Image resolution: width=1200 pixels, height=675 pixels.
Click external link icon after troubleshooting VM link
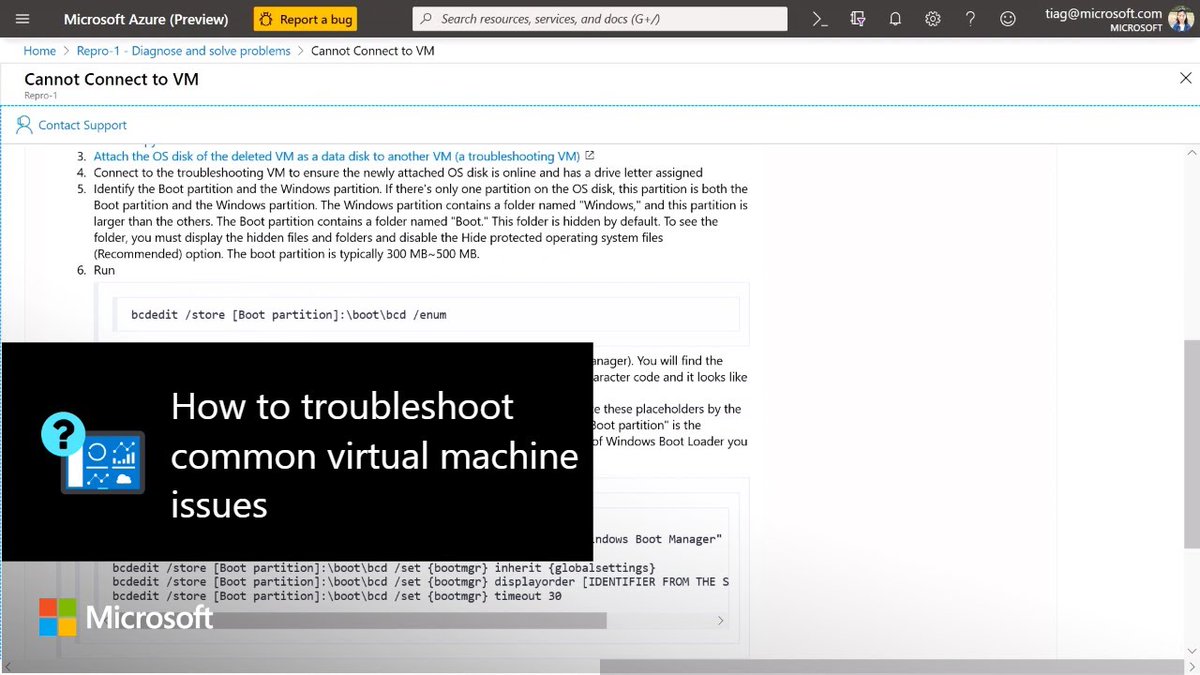pos(590,156)
